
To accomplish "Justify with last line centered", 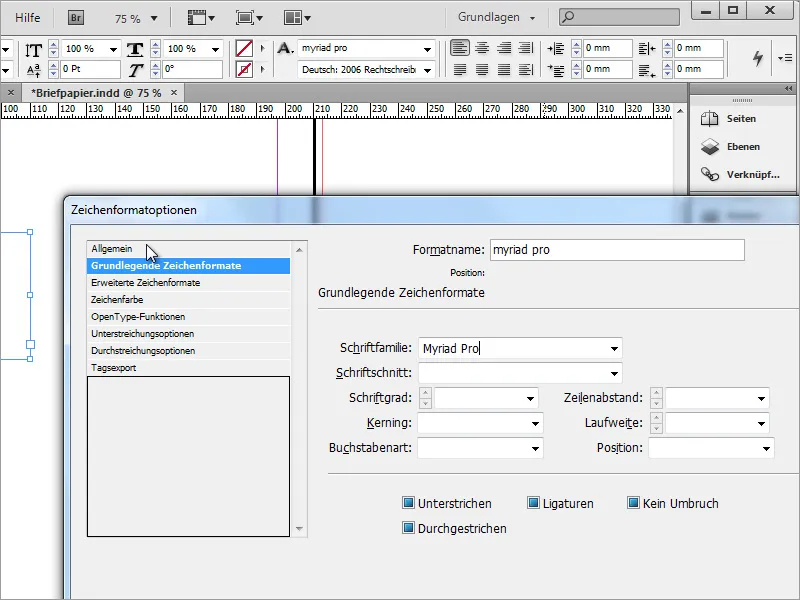I will 482,69.
